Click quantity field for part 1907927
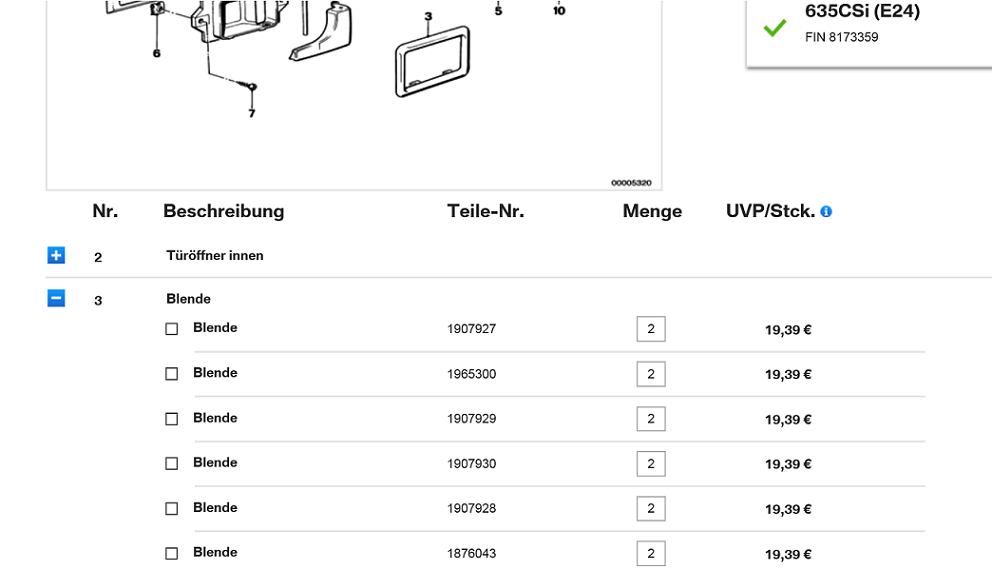The width and height of the screenshot is (992, 570). [x=651, y=329]
